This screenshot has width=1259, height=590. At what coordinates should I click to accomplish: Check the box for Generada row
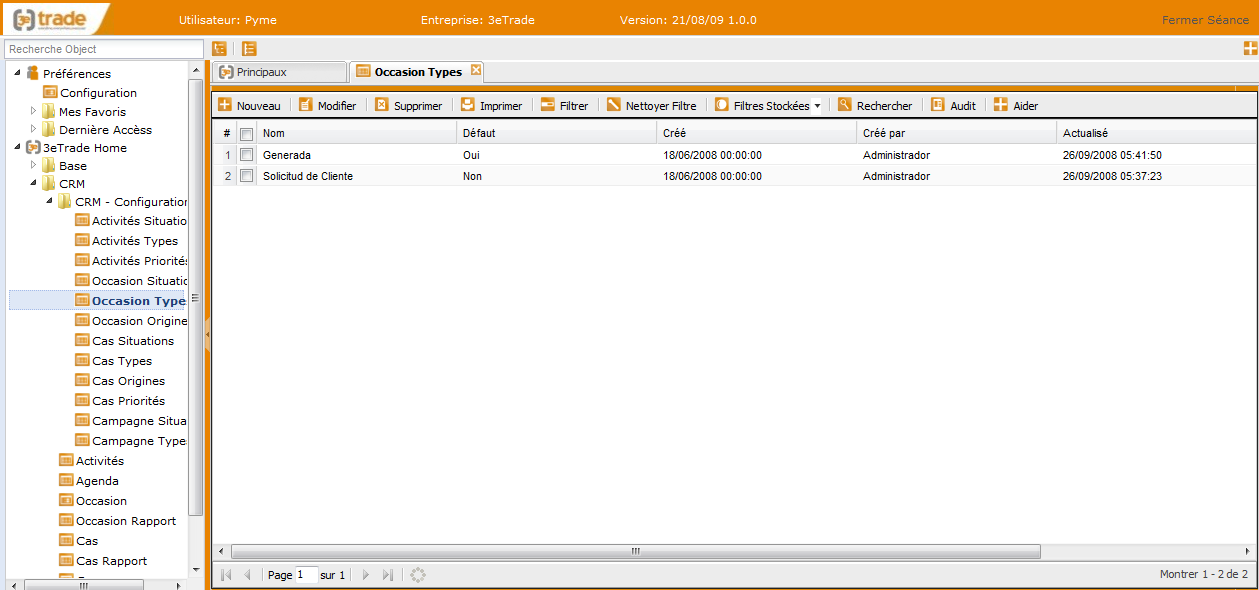247,155
